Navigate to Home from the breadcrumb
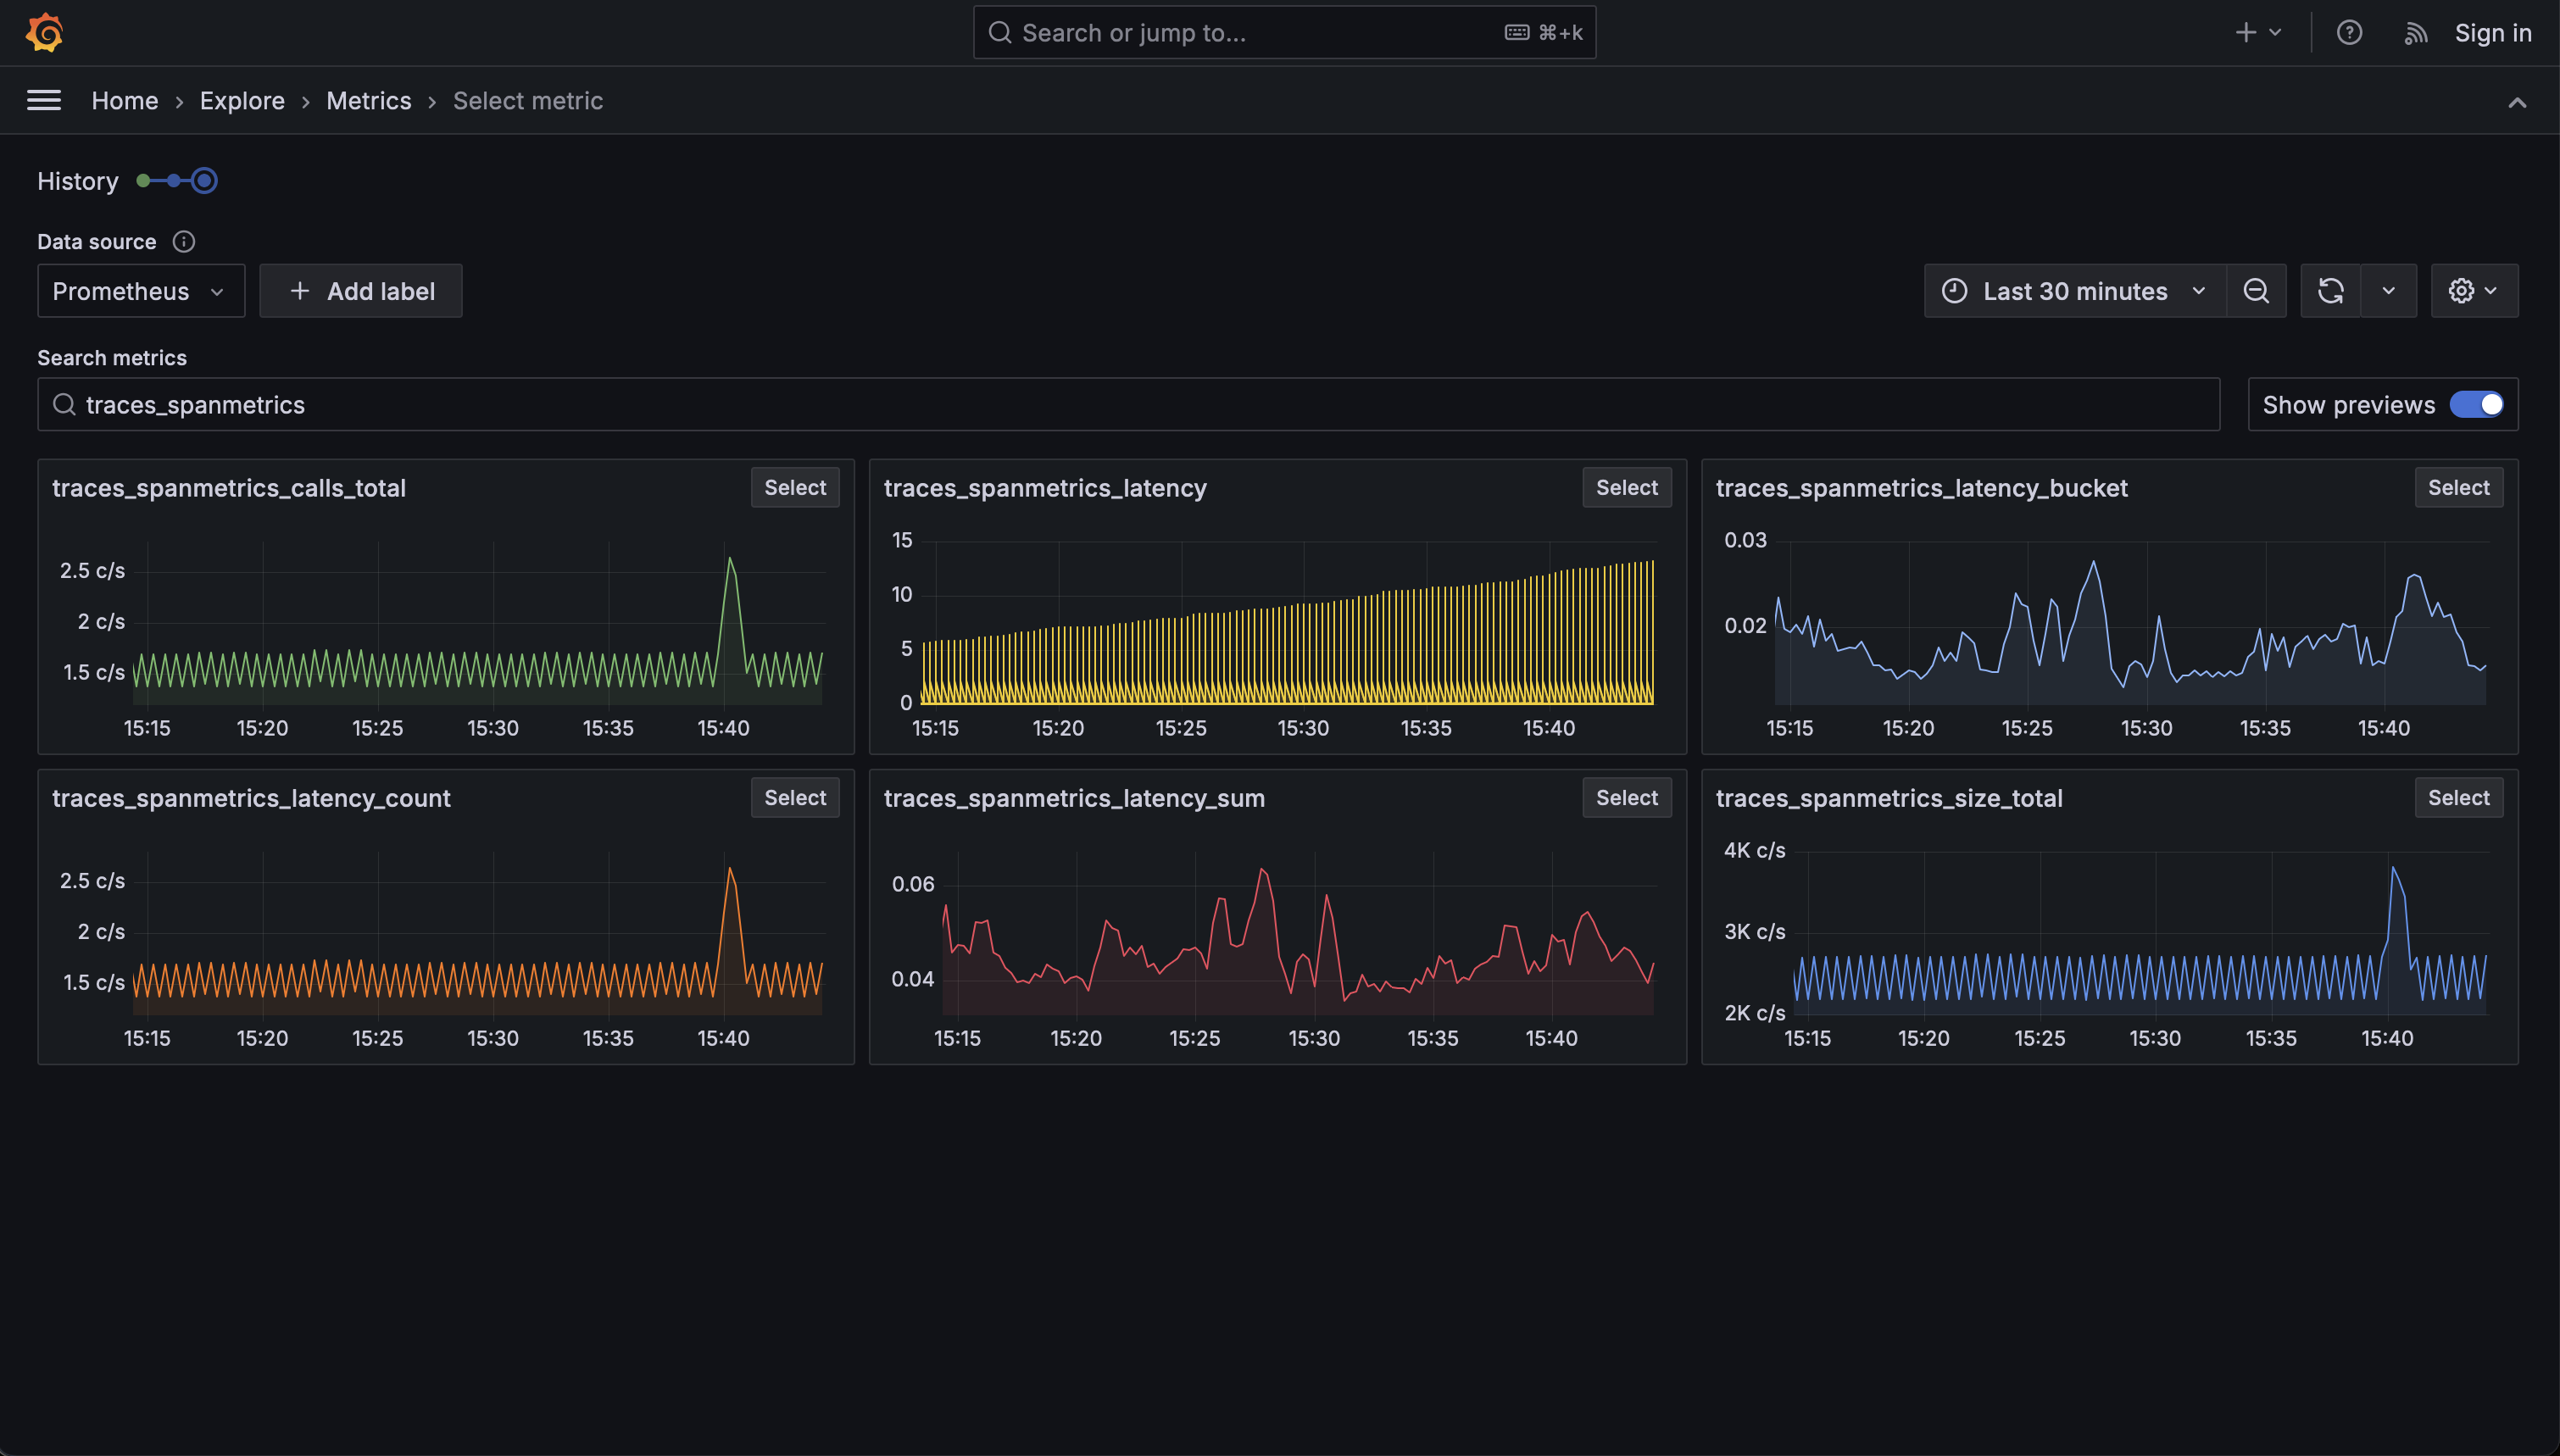This screenshot has height=1456, width=2560. pyautogui.click(x=124, y=100)
